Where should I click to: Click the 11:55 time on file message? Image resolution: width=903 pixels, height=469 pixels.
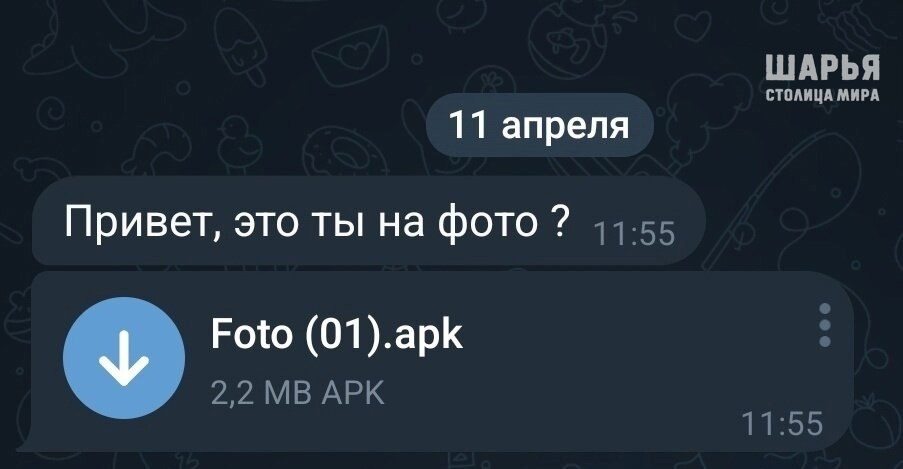[783, 423]
